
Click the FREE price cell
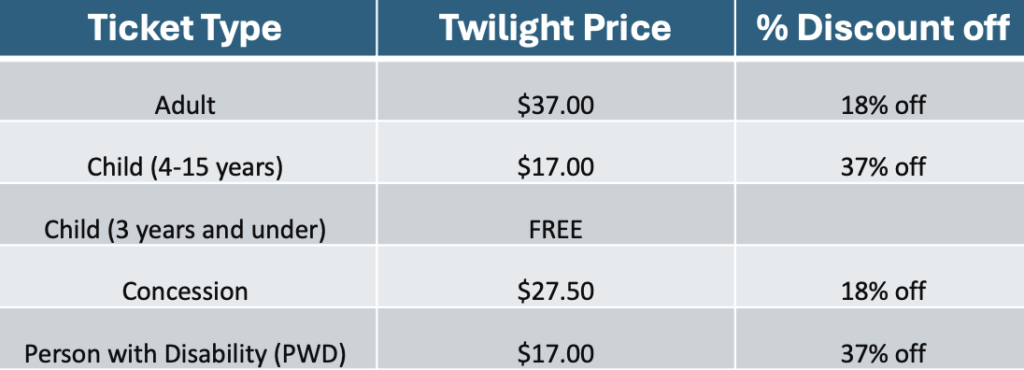click(x=556, y=215)
